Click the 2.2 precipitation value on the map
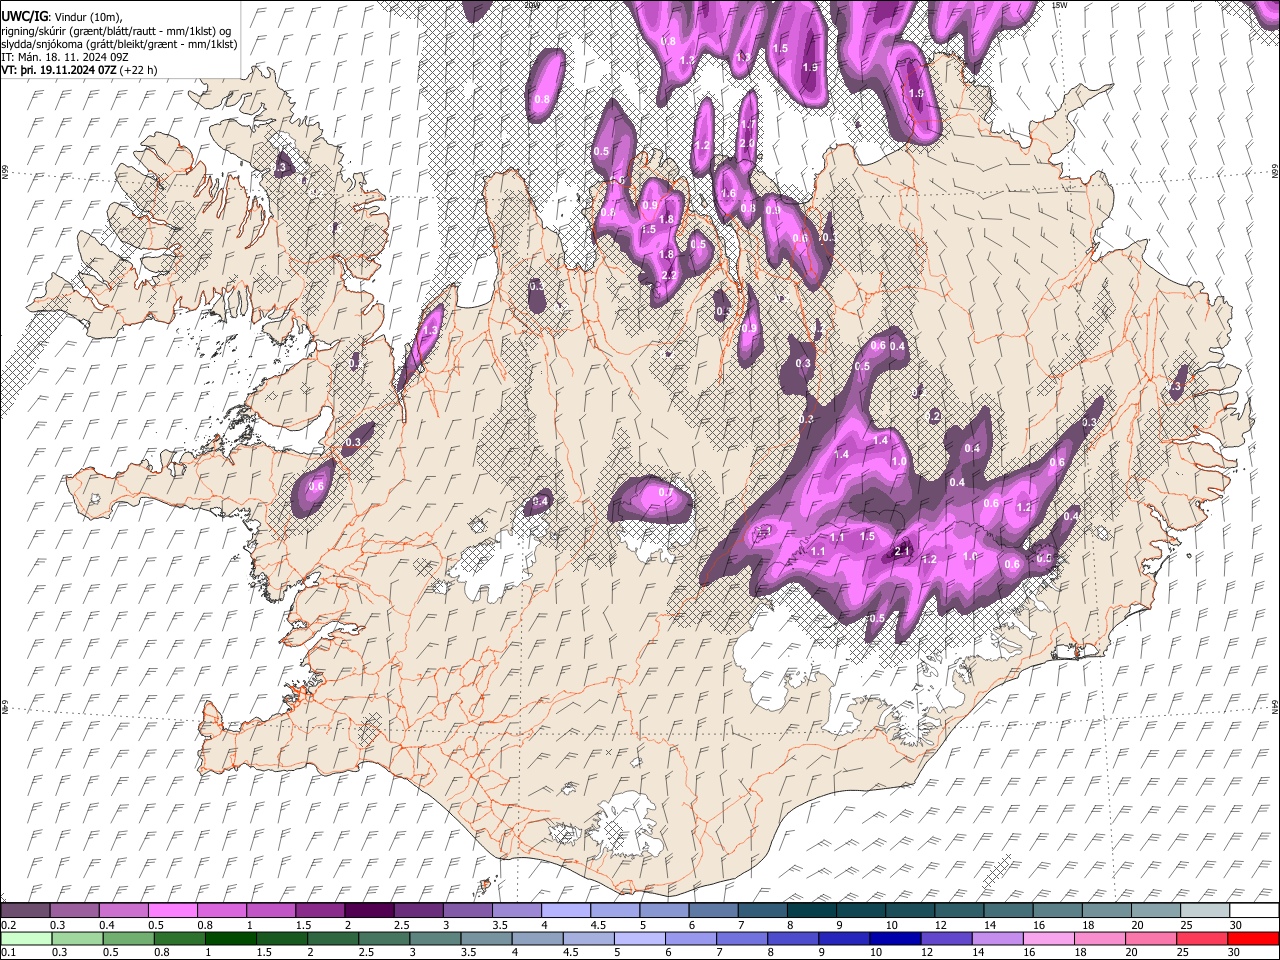Screen dimensions: 1280x960 point(670,275)
